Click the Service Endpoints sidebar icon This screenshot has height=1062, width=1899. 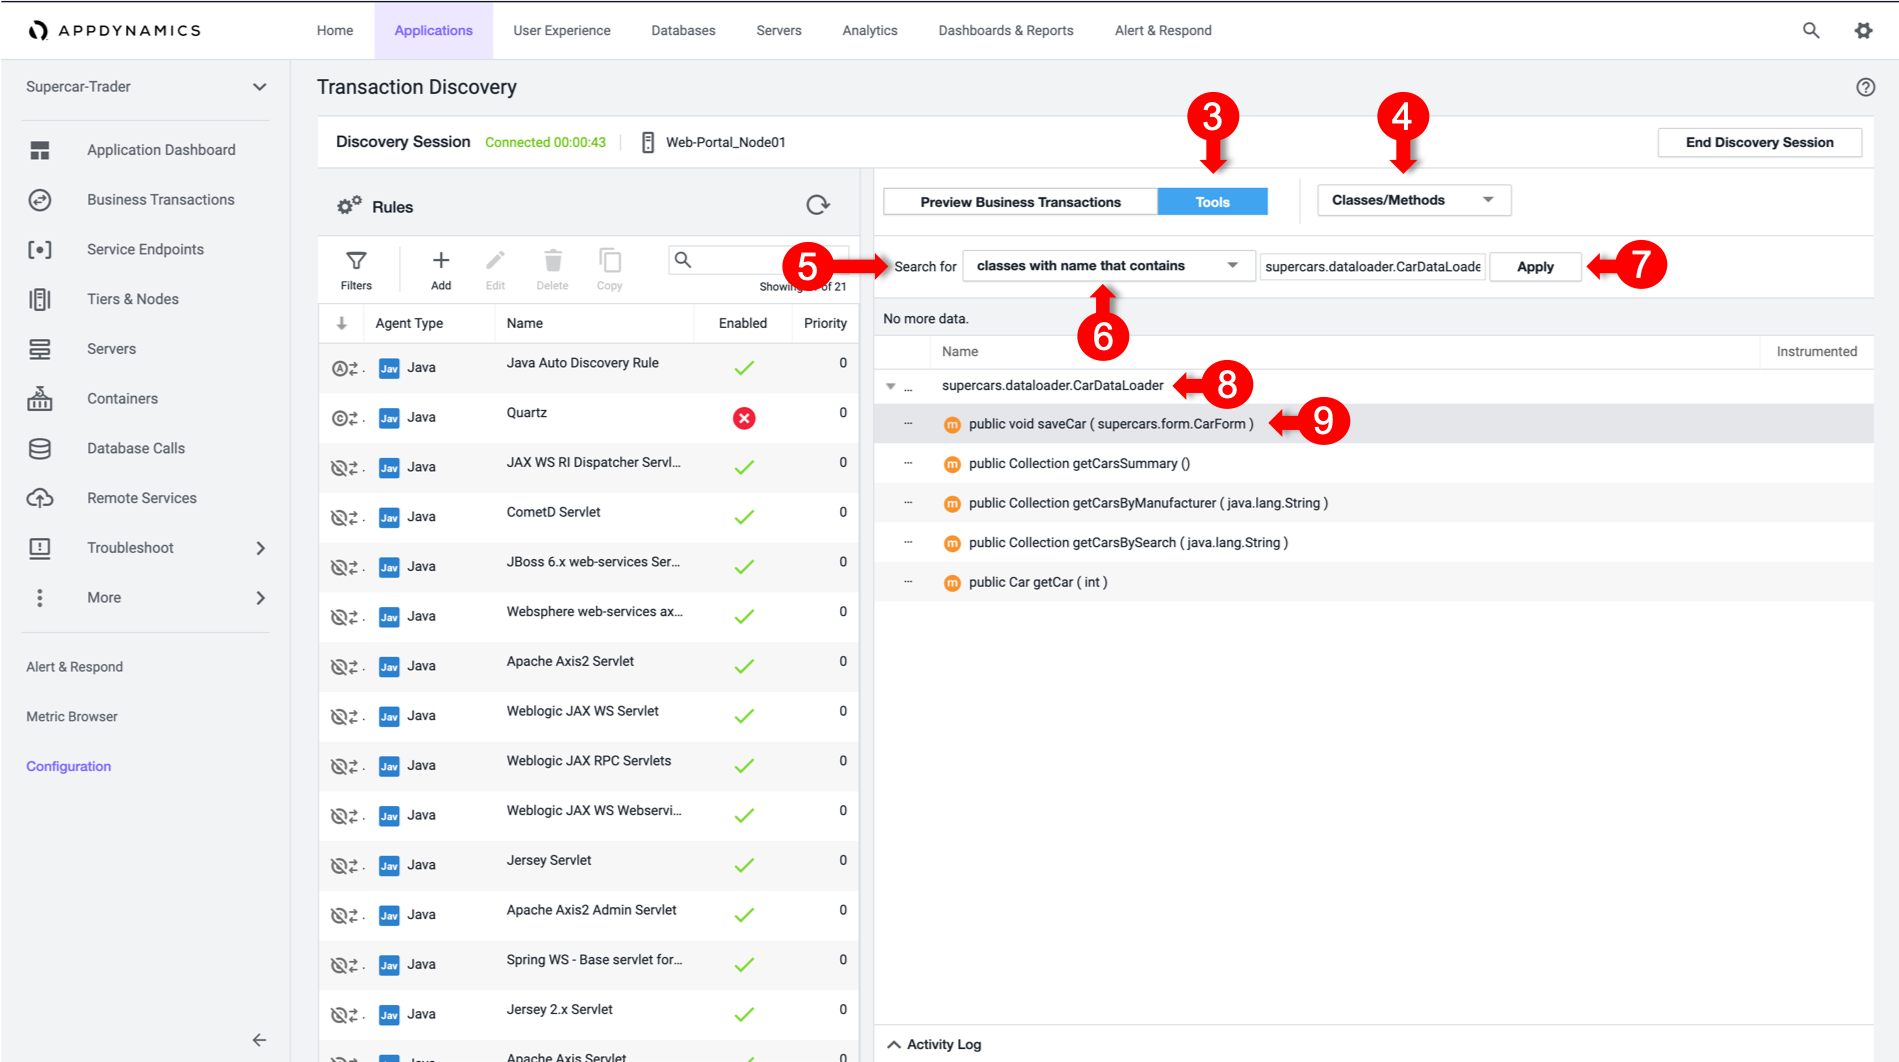click(x=40, y=249)
